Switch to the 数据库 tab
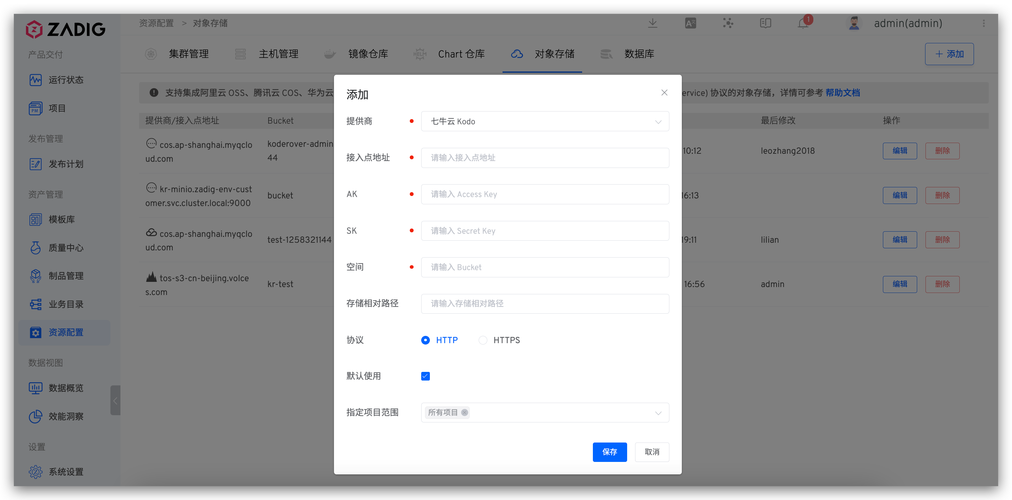Image resolution: width=1012 pixels, height=500 pixels. (627, 54)
